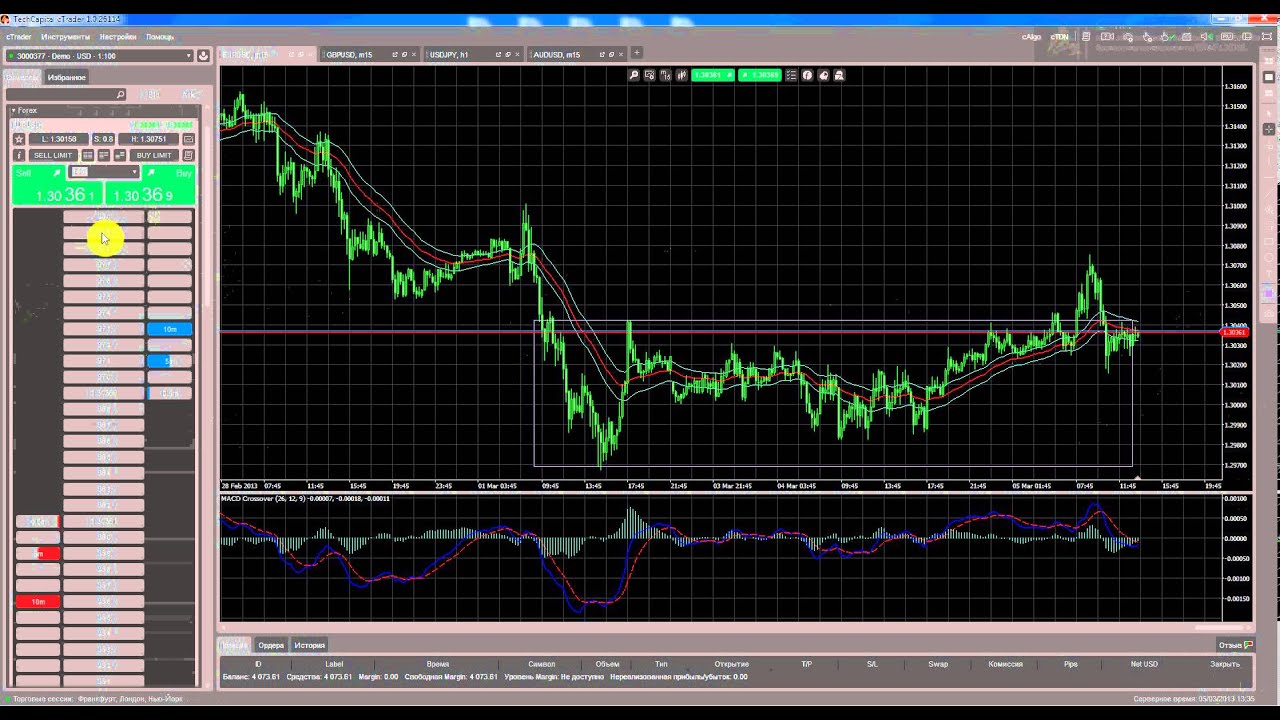This screenshot has height=720, width=1280.
Task: Open the indicators f icon in chart toolbar
Action: (x=808, y=75)
